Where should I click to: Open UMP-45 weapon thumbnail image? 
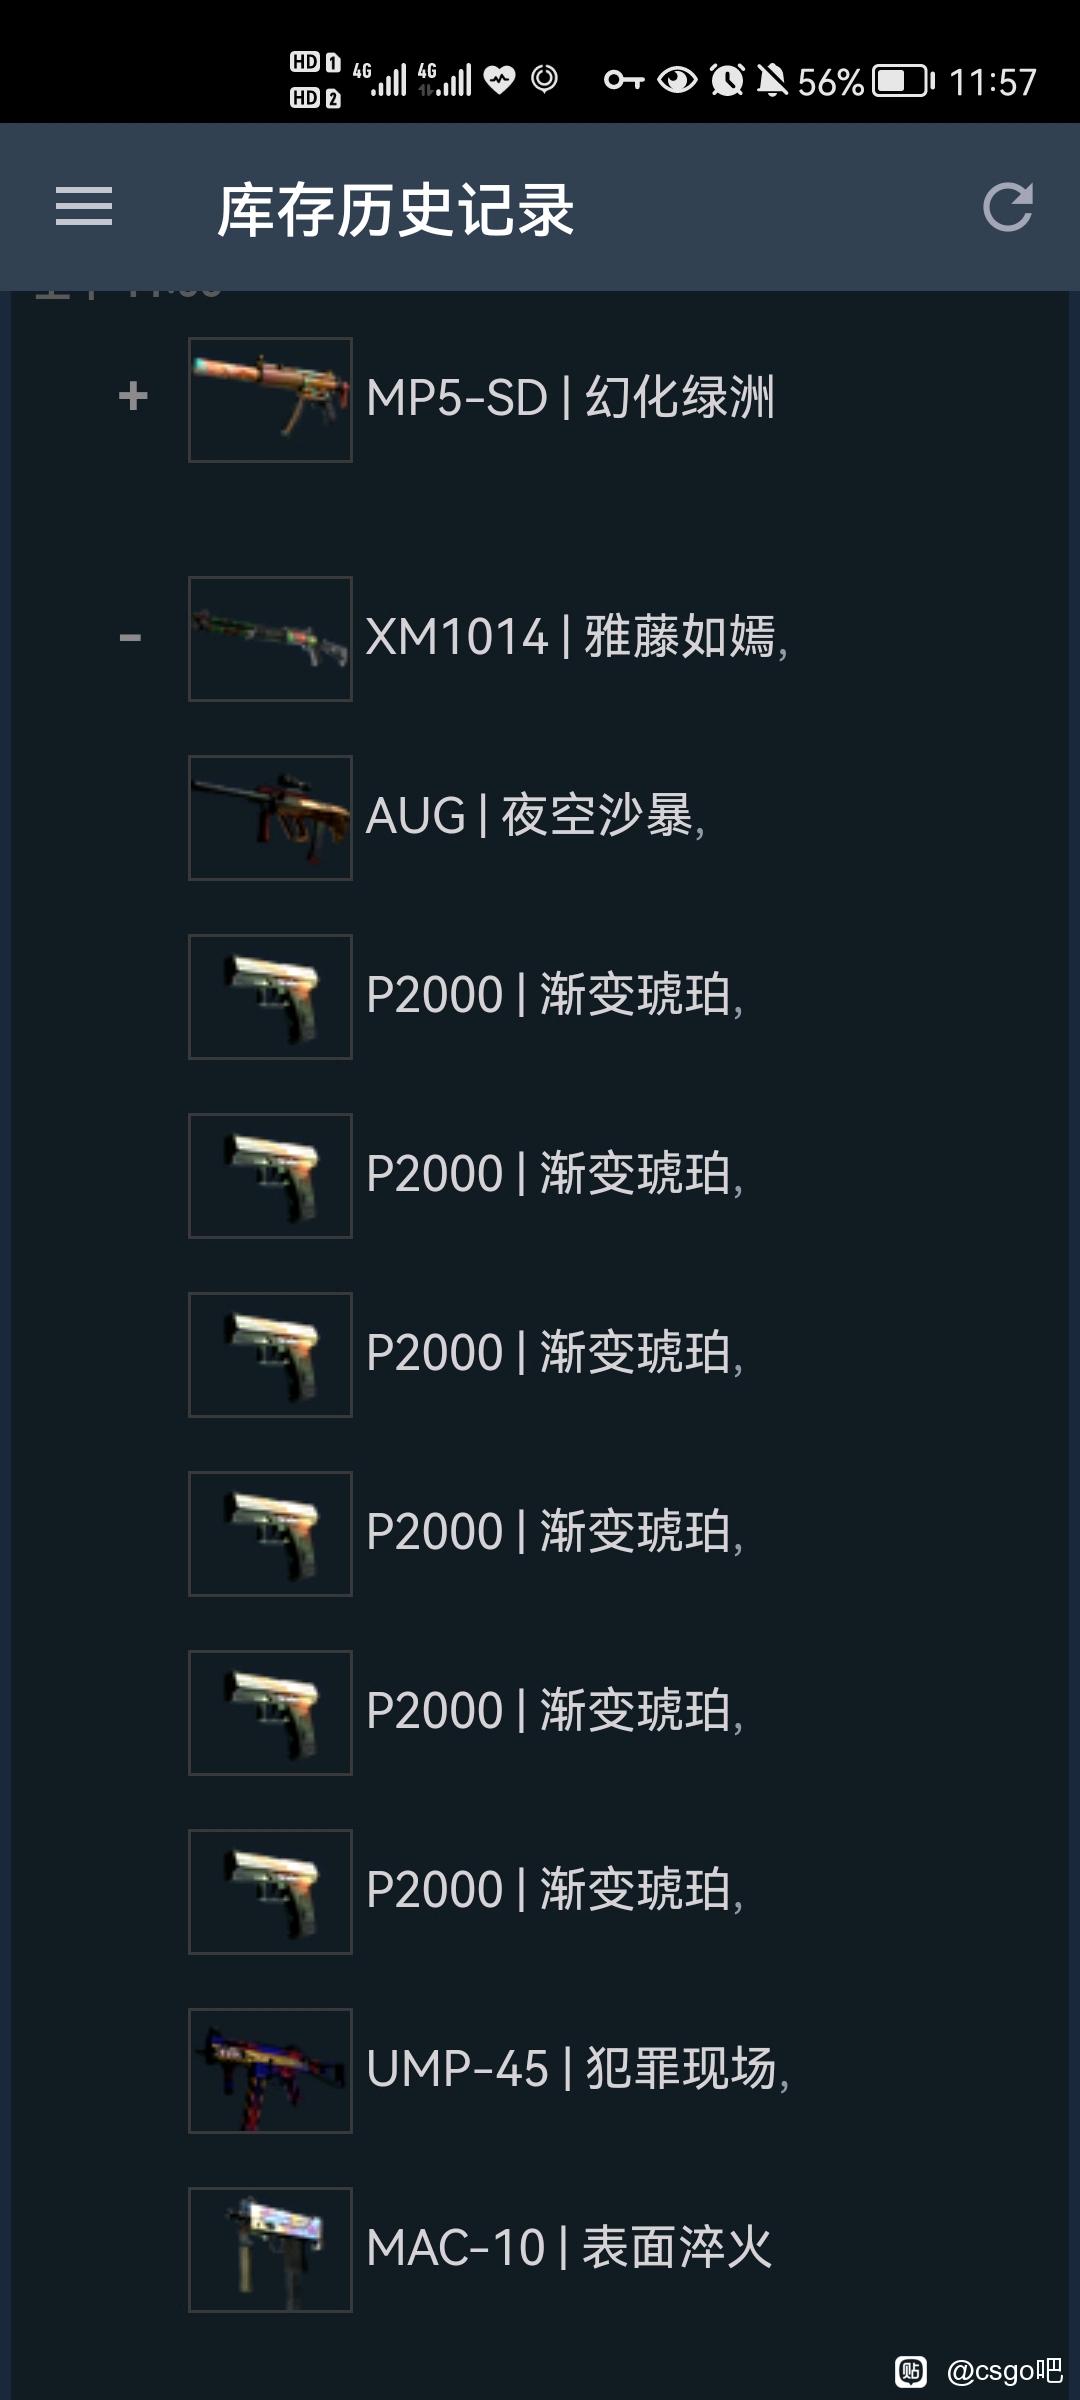[270, 2071]
